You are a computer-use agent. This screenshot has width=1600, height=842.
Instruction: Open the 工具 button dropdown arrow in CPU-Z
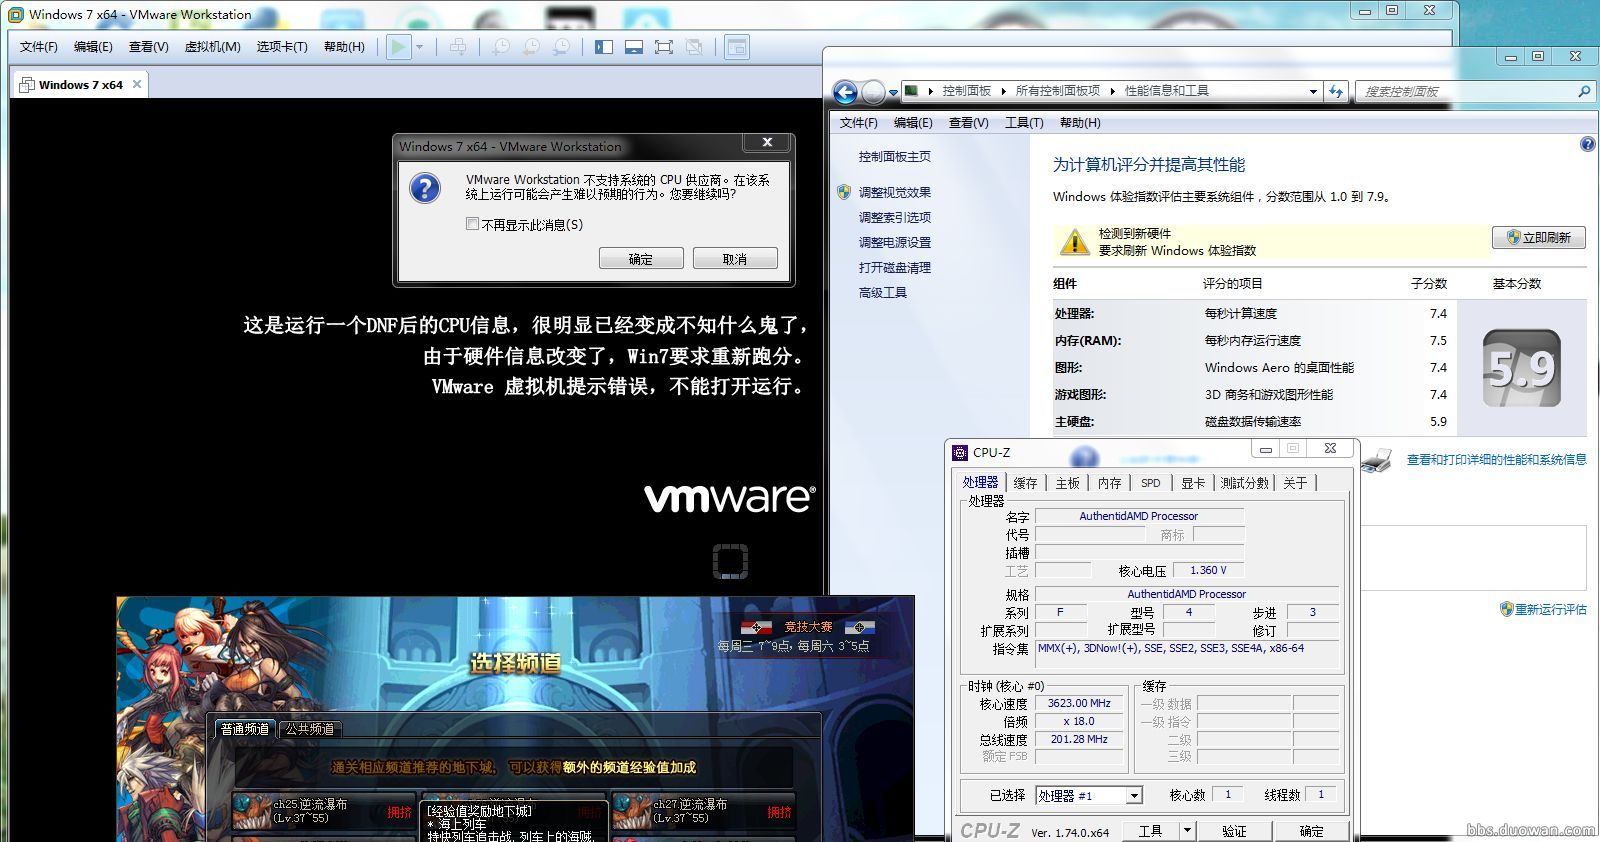1187,830
